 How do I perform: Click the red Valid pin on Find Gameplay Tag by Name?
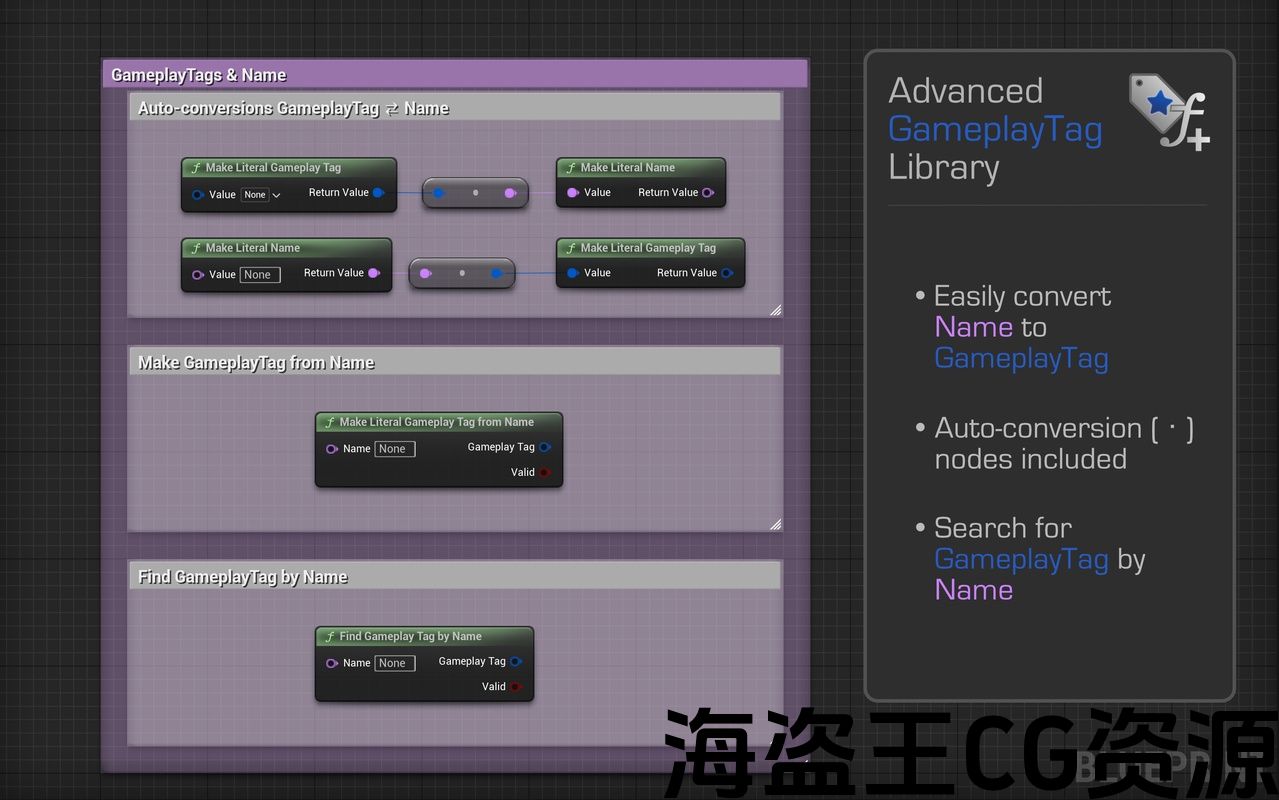click(515, 687)
